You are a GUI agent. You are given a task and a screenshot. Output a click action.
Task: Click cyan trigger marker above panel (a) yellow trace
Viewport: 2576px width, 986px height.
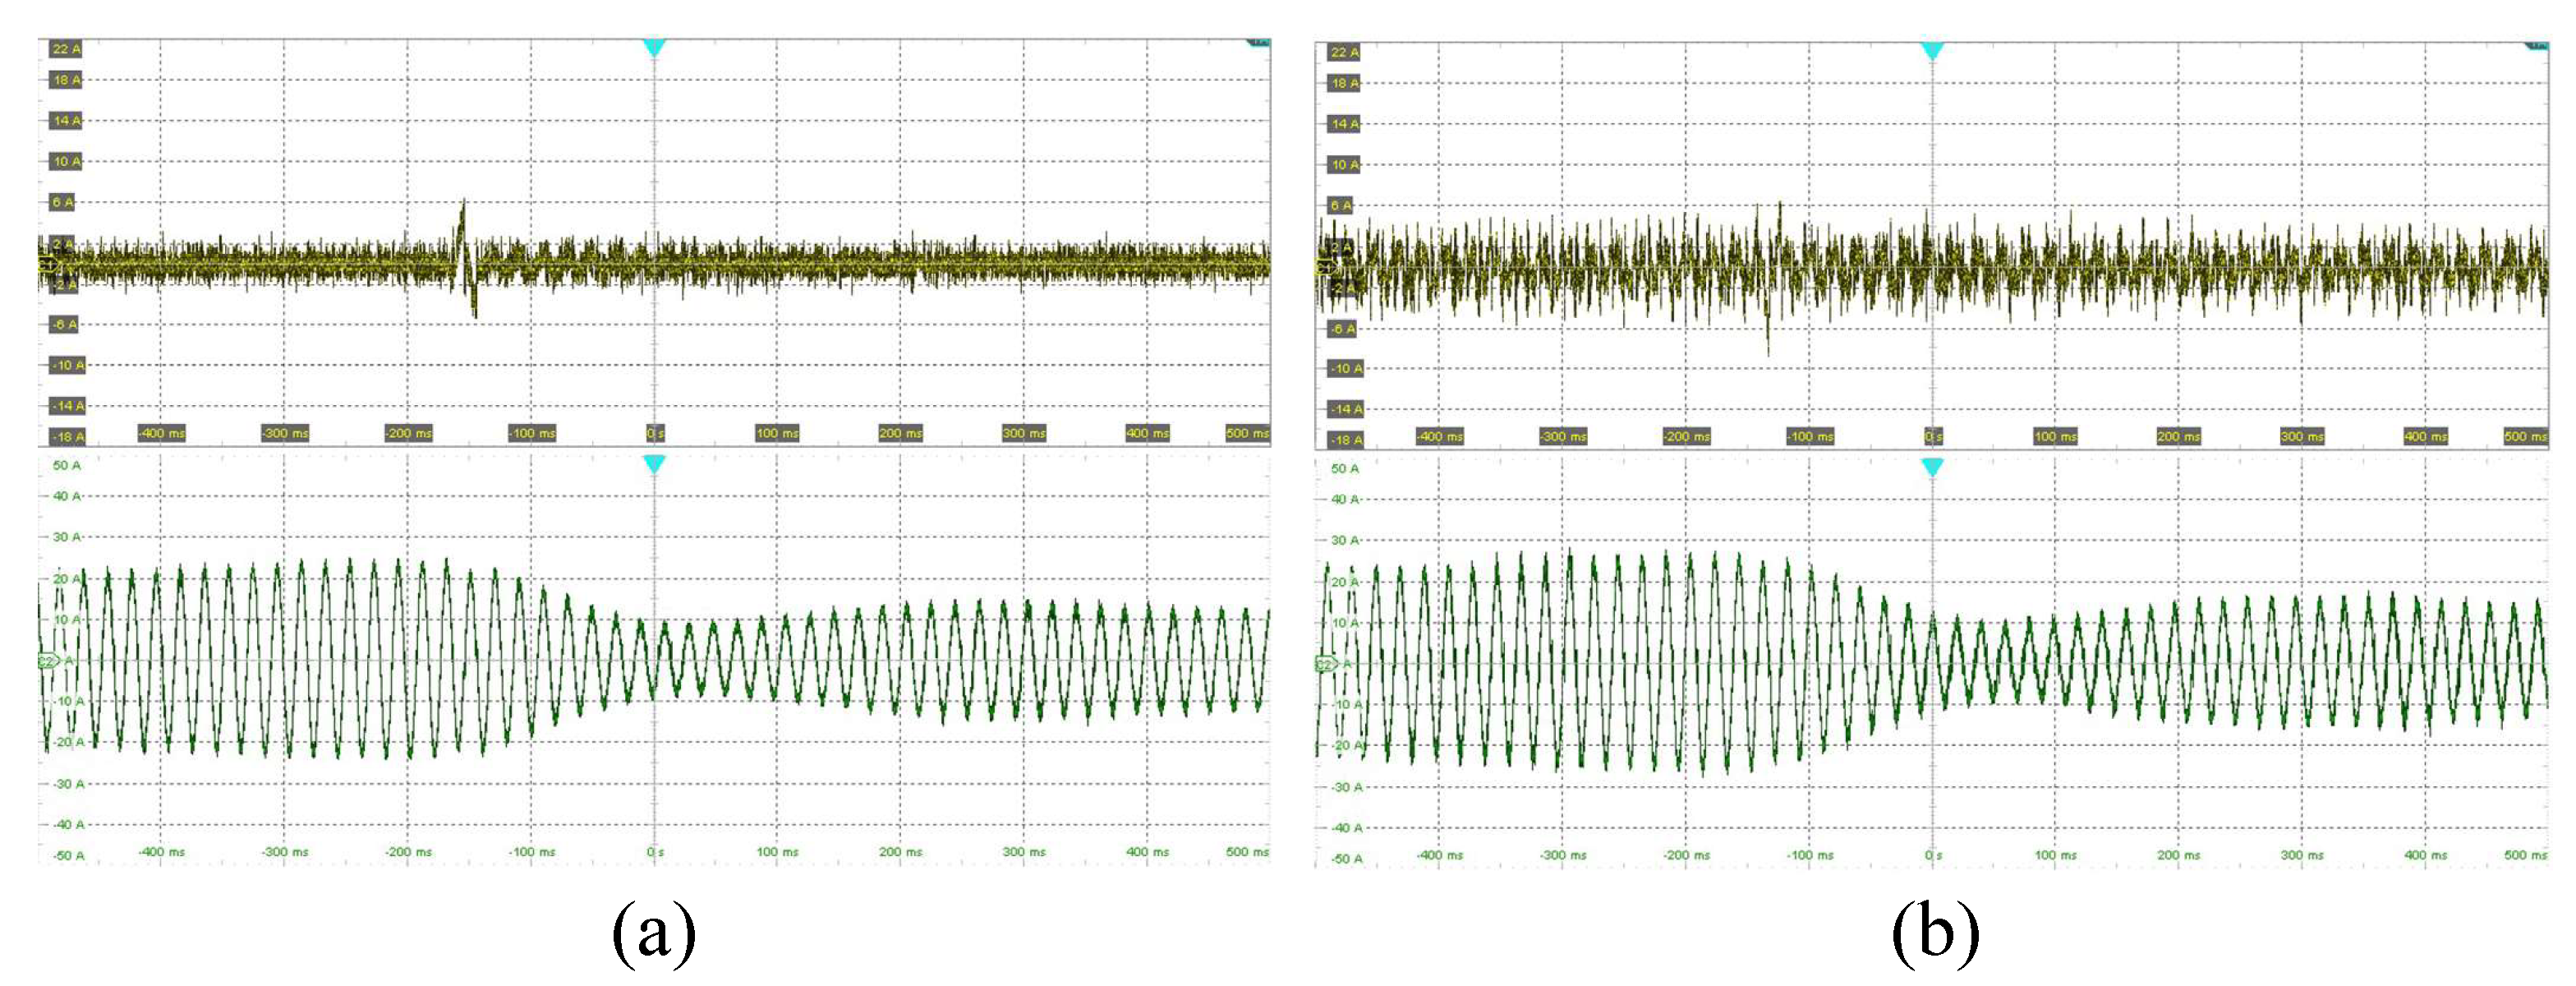[654, 47]
